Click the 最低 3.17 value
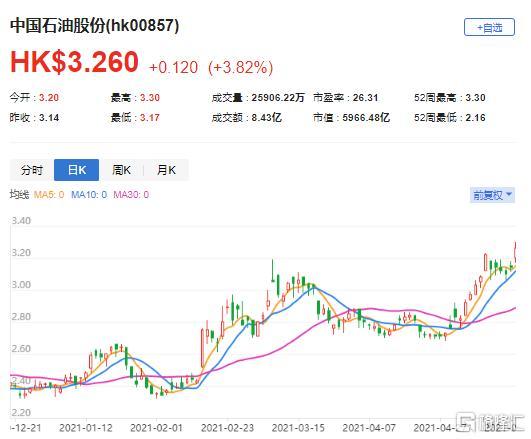The image size is (531, 439). coord(150,118)
